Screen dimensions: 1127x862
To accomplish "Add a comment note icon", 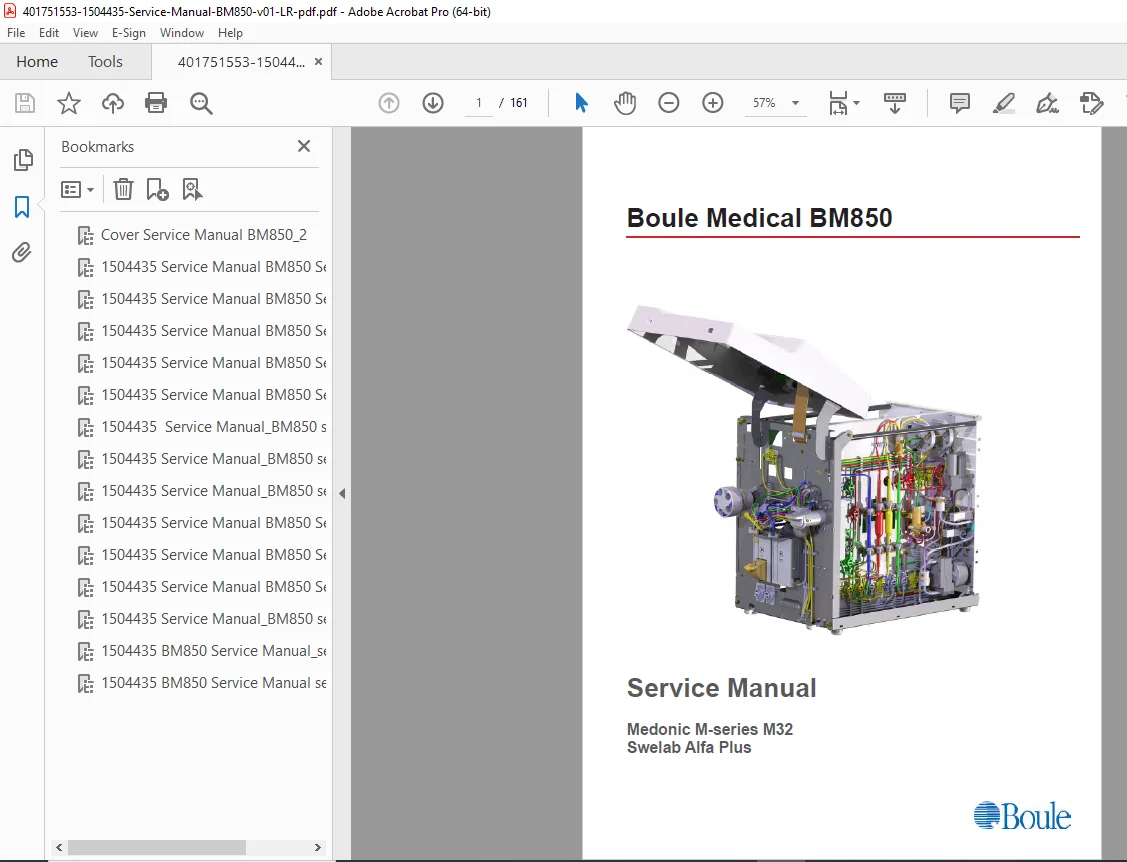I will coord(960,103).
